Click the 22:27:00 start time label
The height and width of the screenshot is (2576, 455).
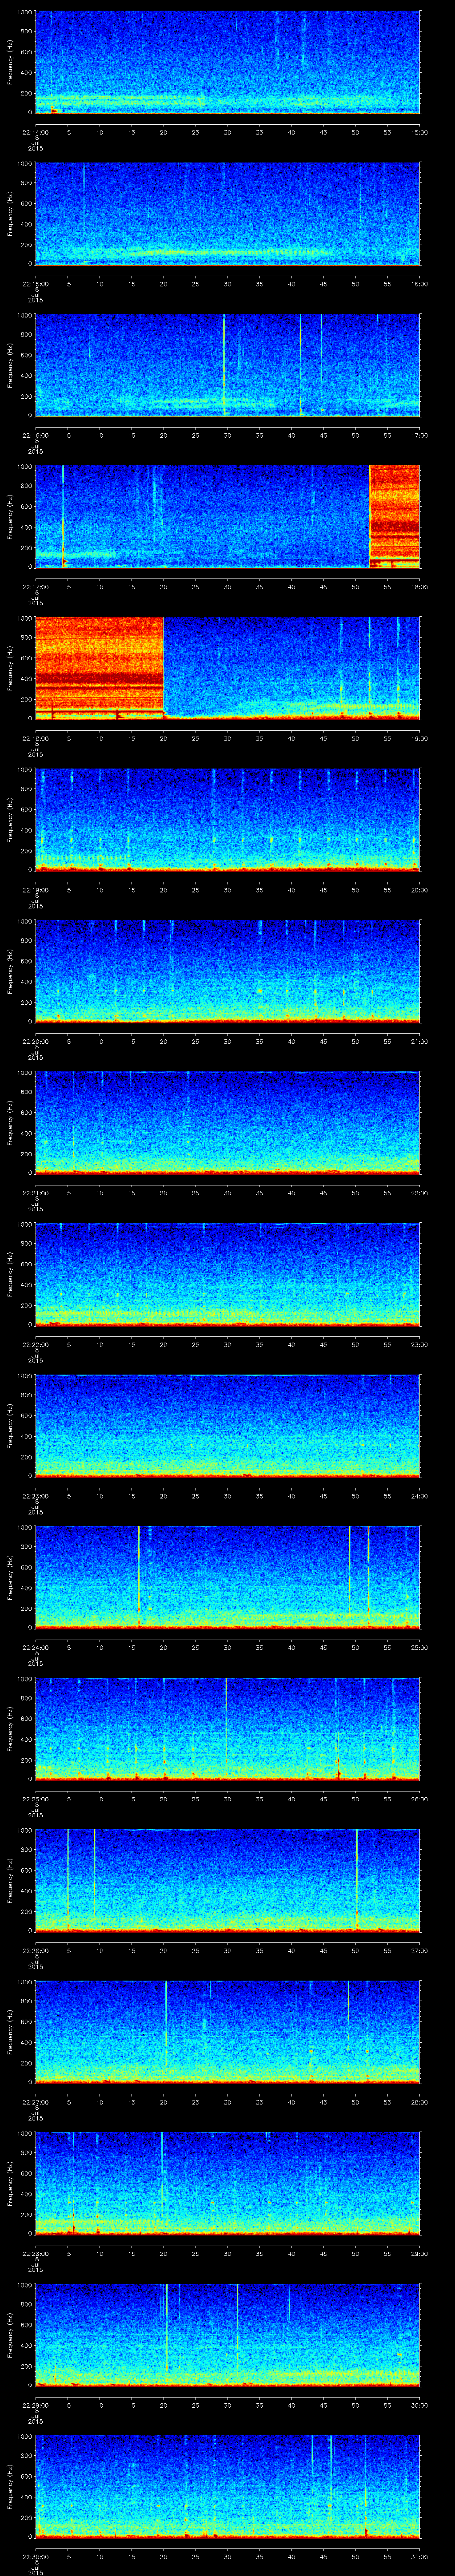click(35, 2101)
